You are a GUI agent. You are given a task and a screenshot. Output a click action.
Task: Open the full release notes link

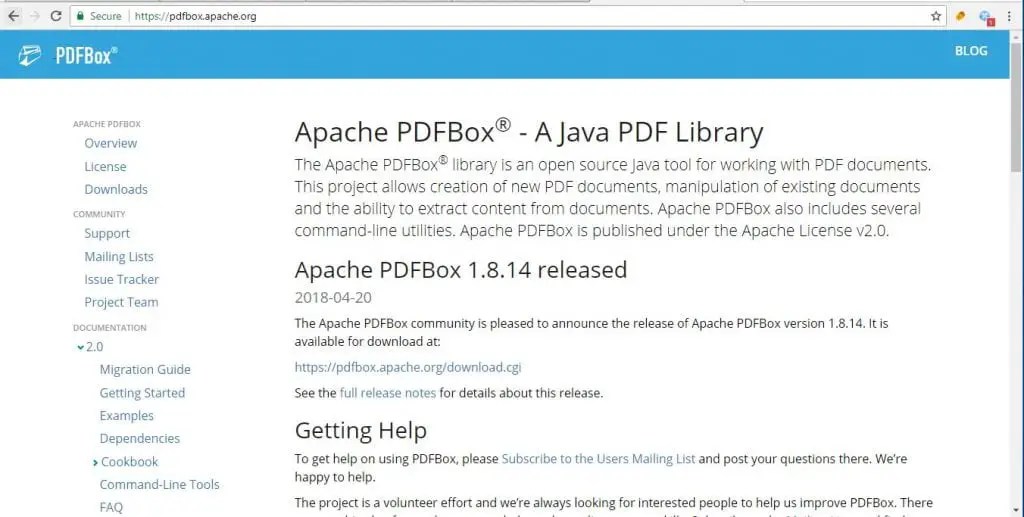click(x=387, y=393)
